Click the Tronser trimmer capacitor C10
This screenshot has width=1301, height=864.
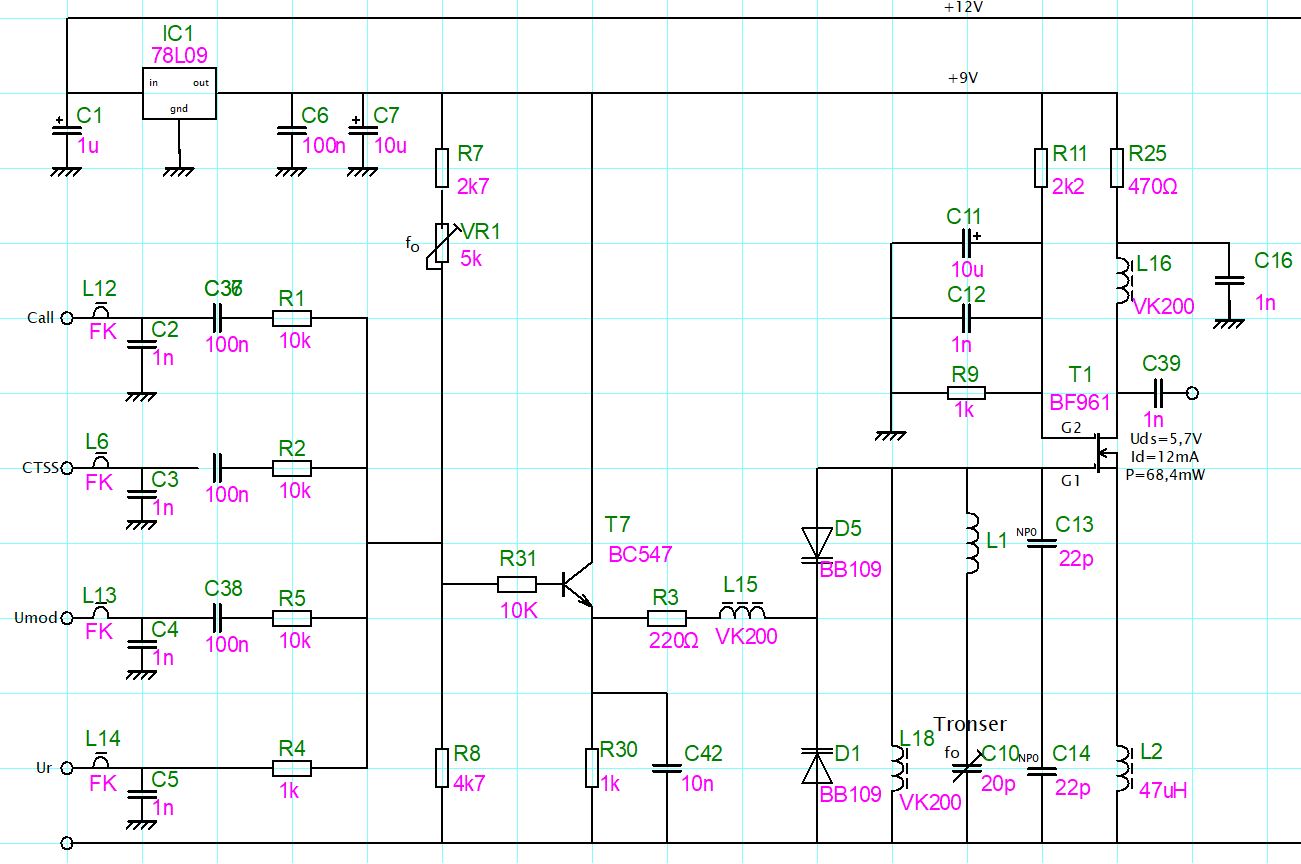click(x=967, y=768)
